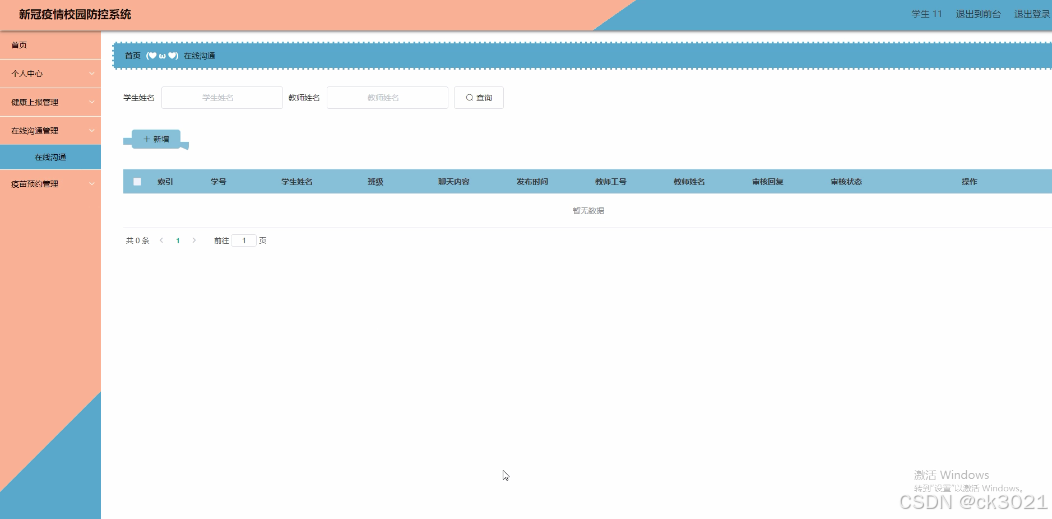Click the 共 0 条 total count text
Viewport: 1052px width, 519px height.
[138, 241]
